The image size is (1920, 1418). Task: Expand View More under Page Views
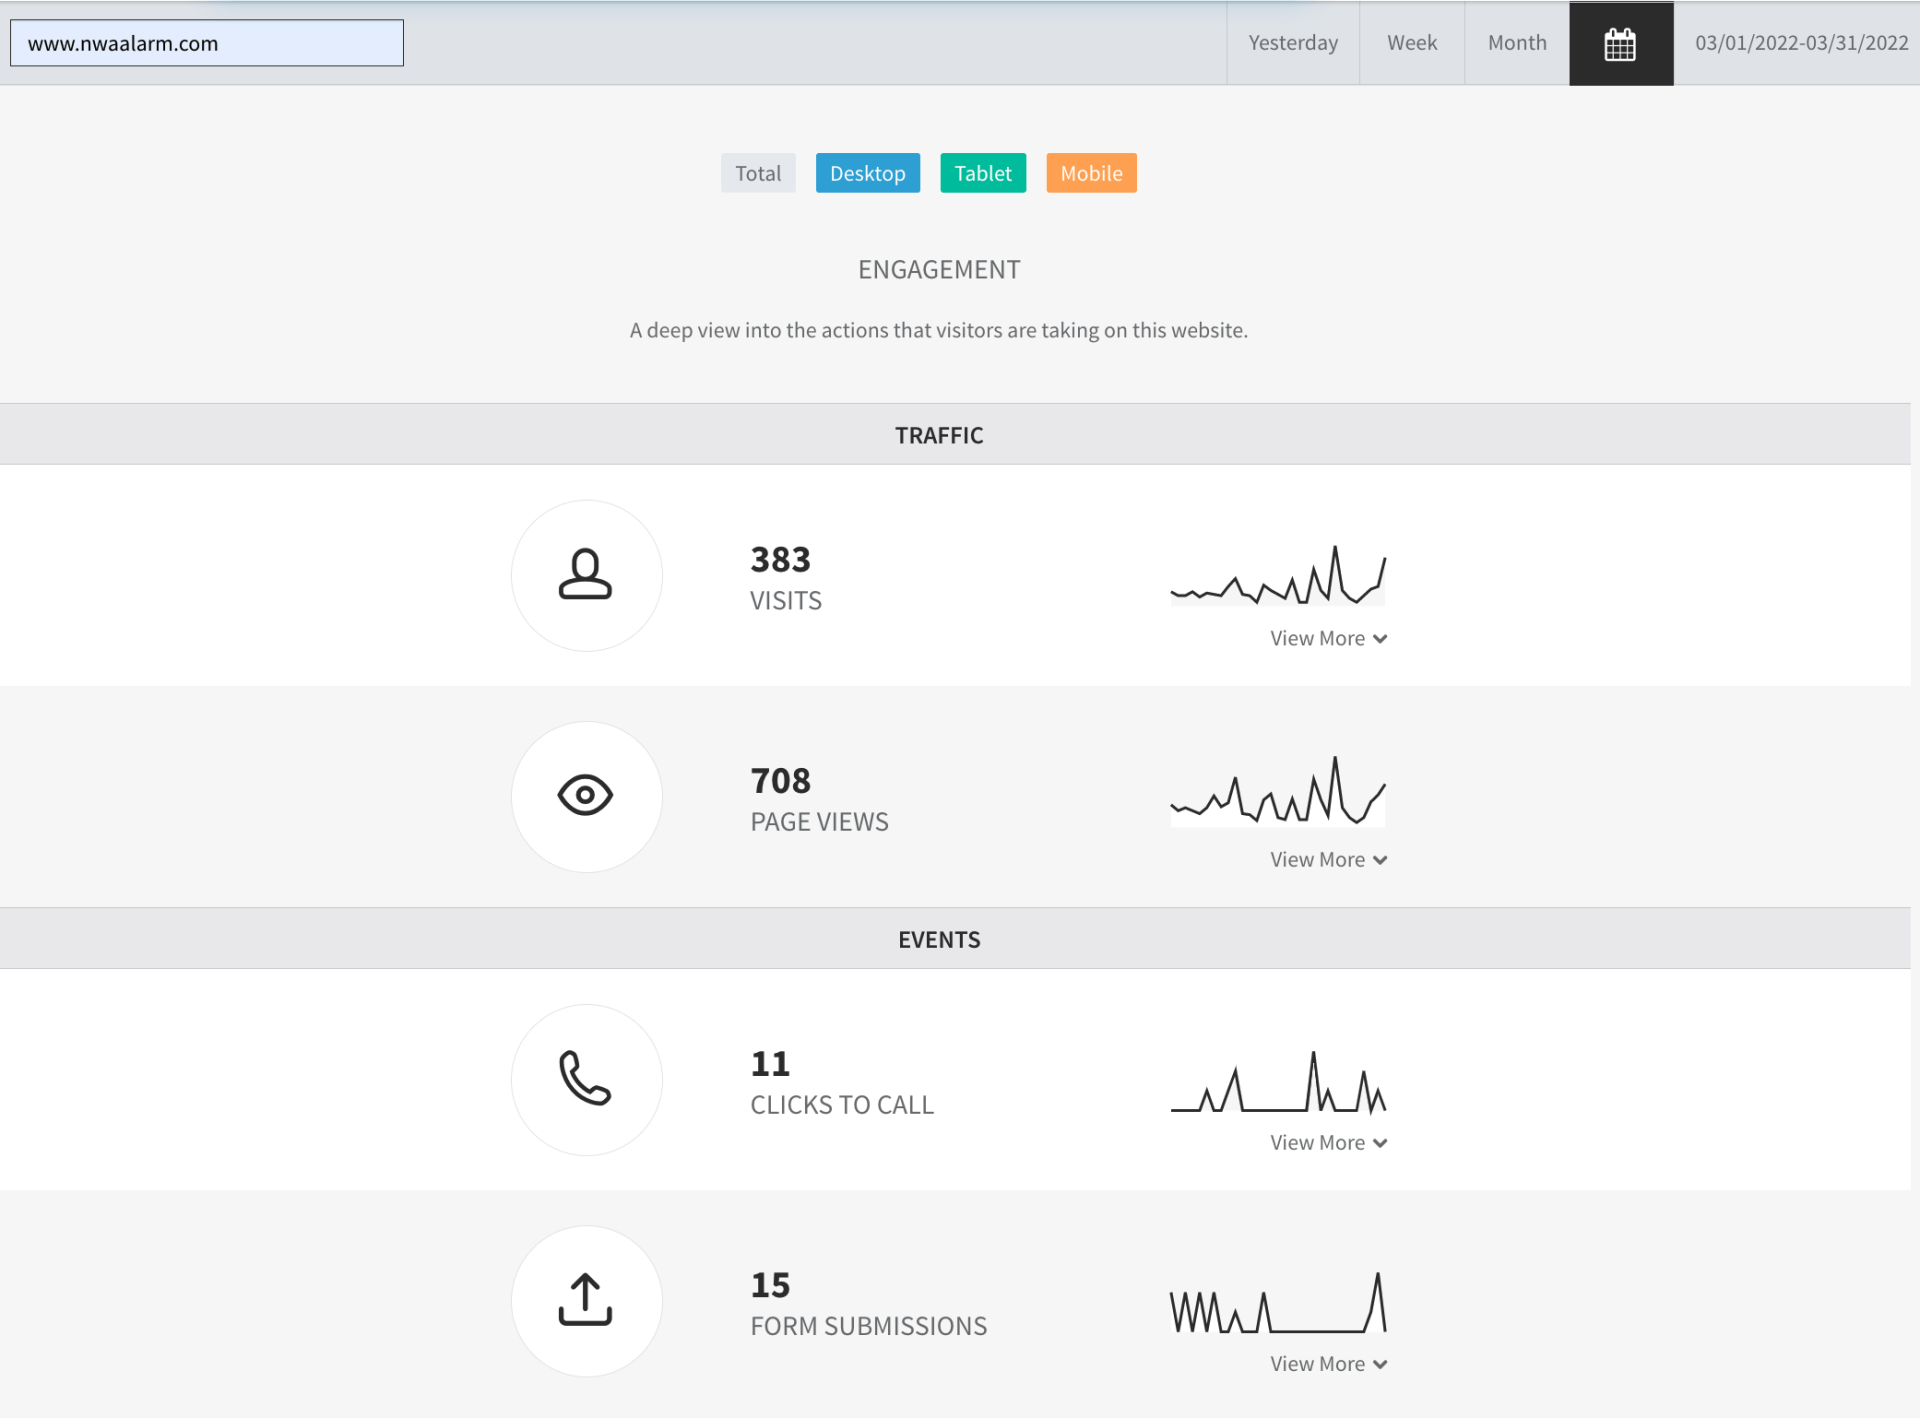pos(1328,860)
